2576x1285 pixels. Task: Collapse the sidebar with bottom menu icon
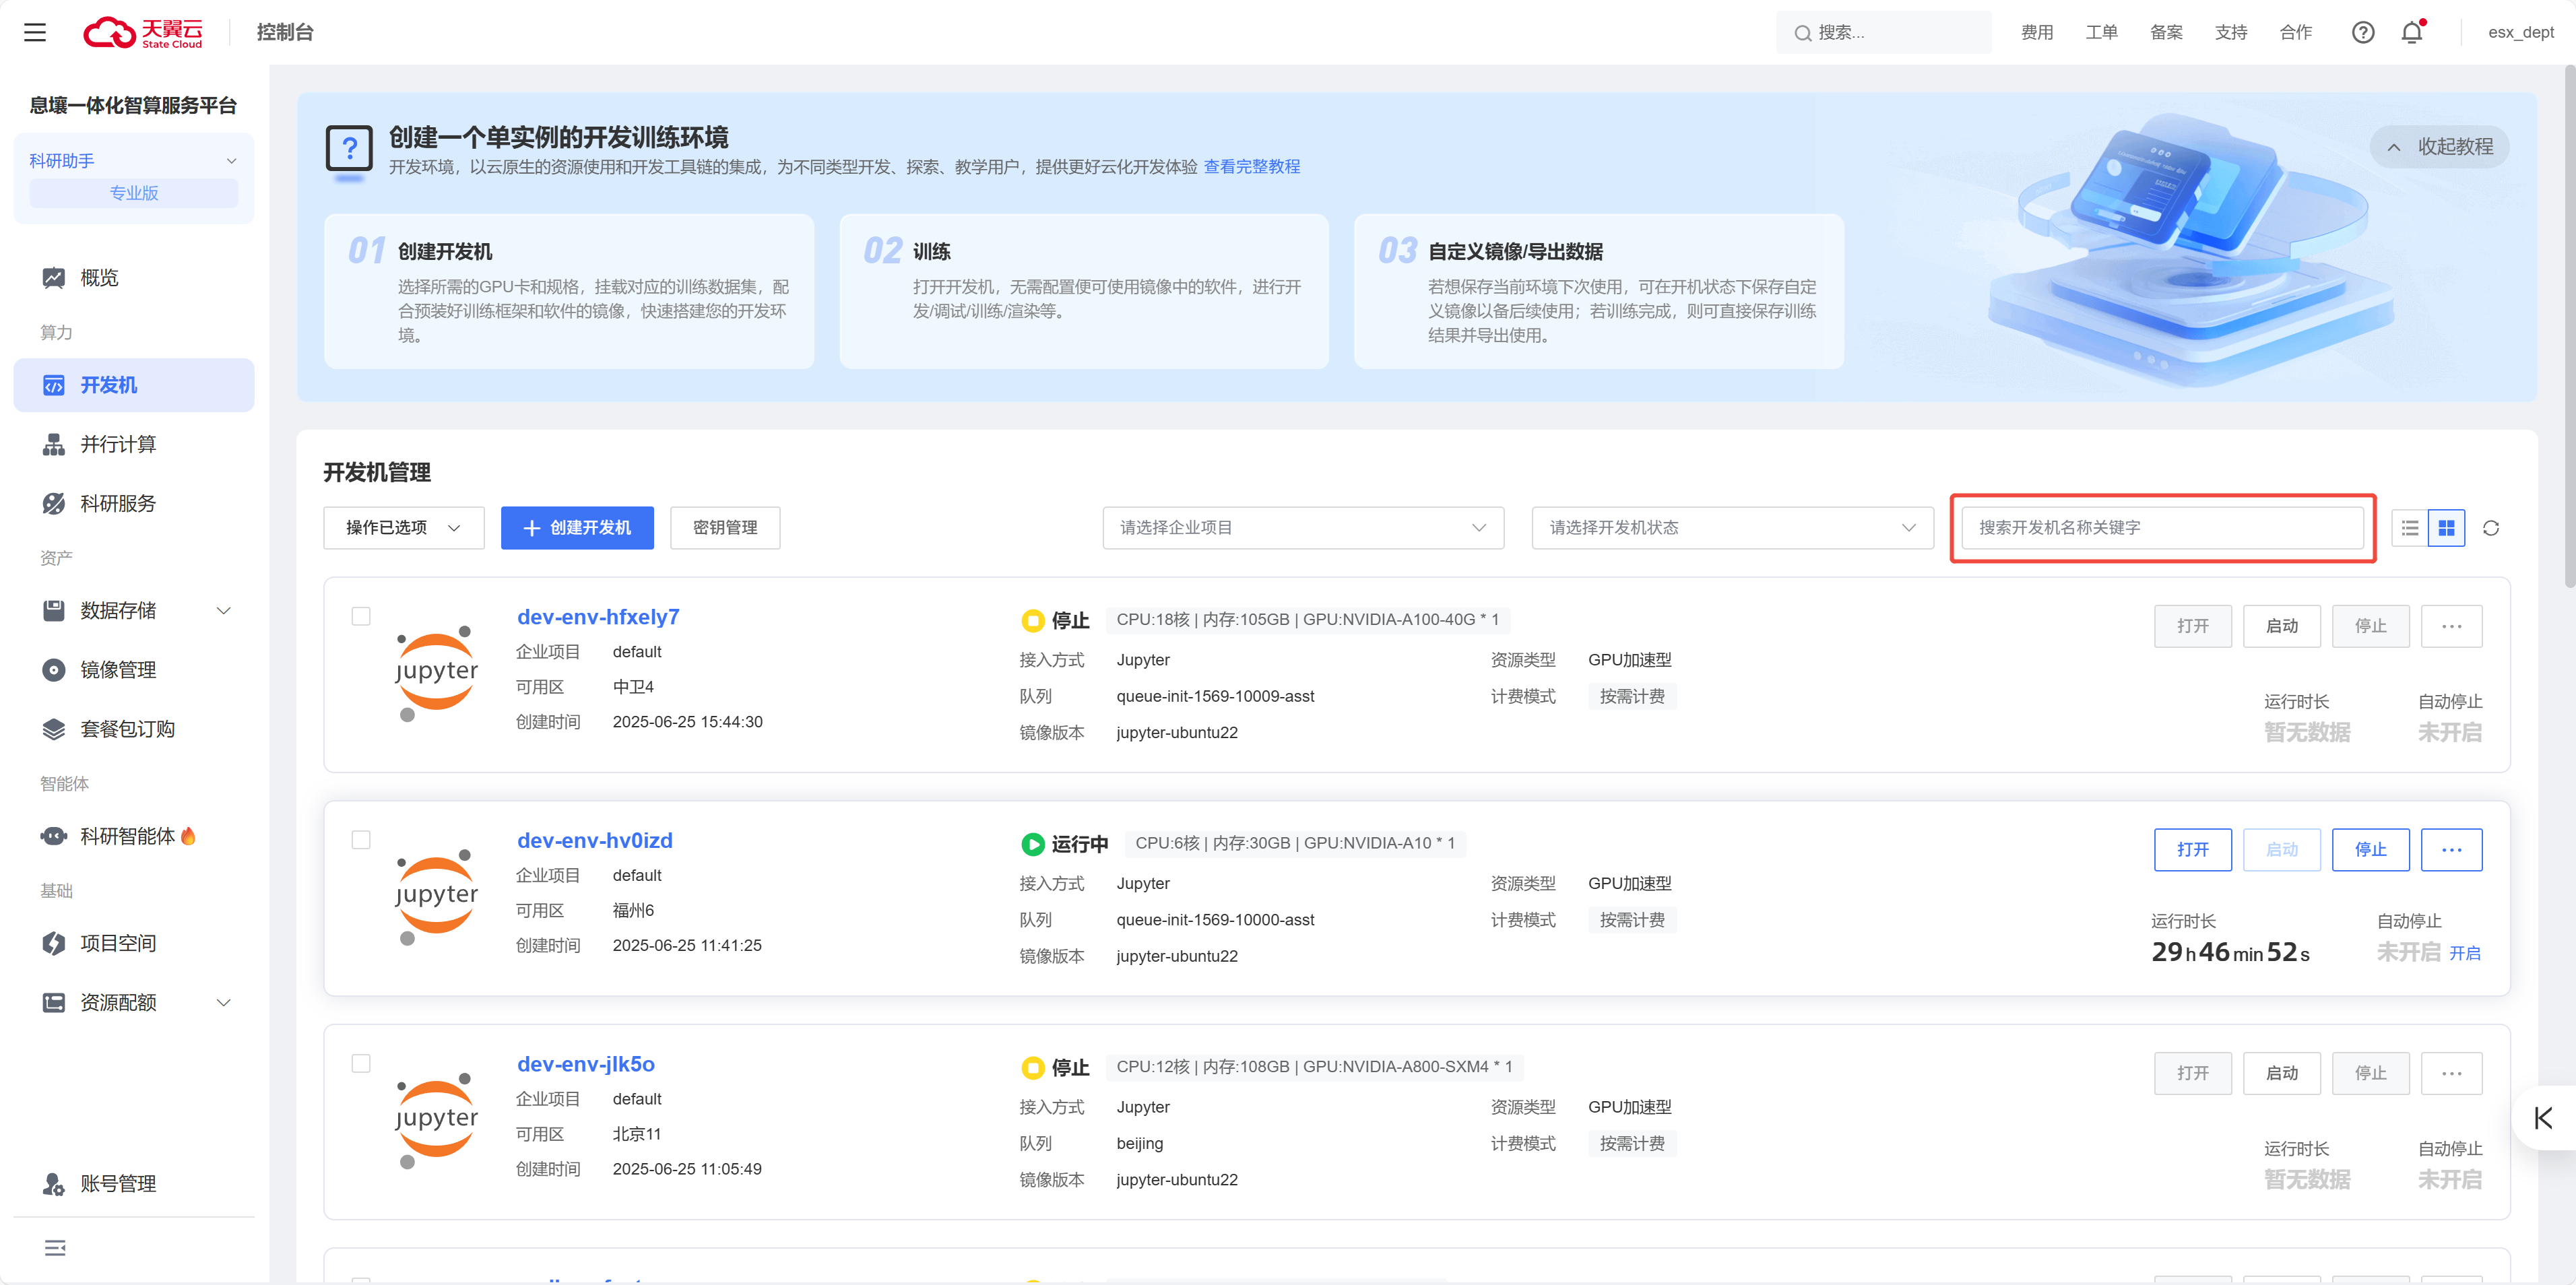(55, 1247)
